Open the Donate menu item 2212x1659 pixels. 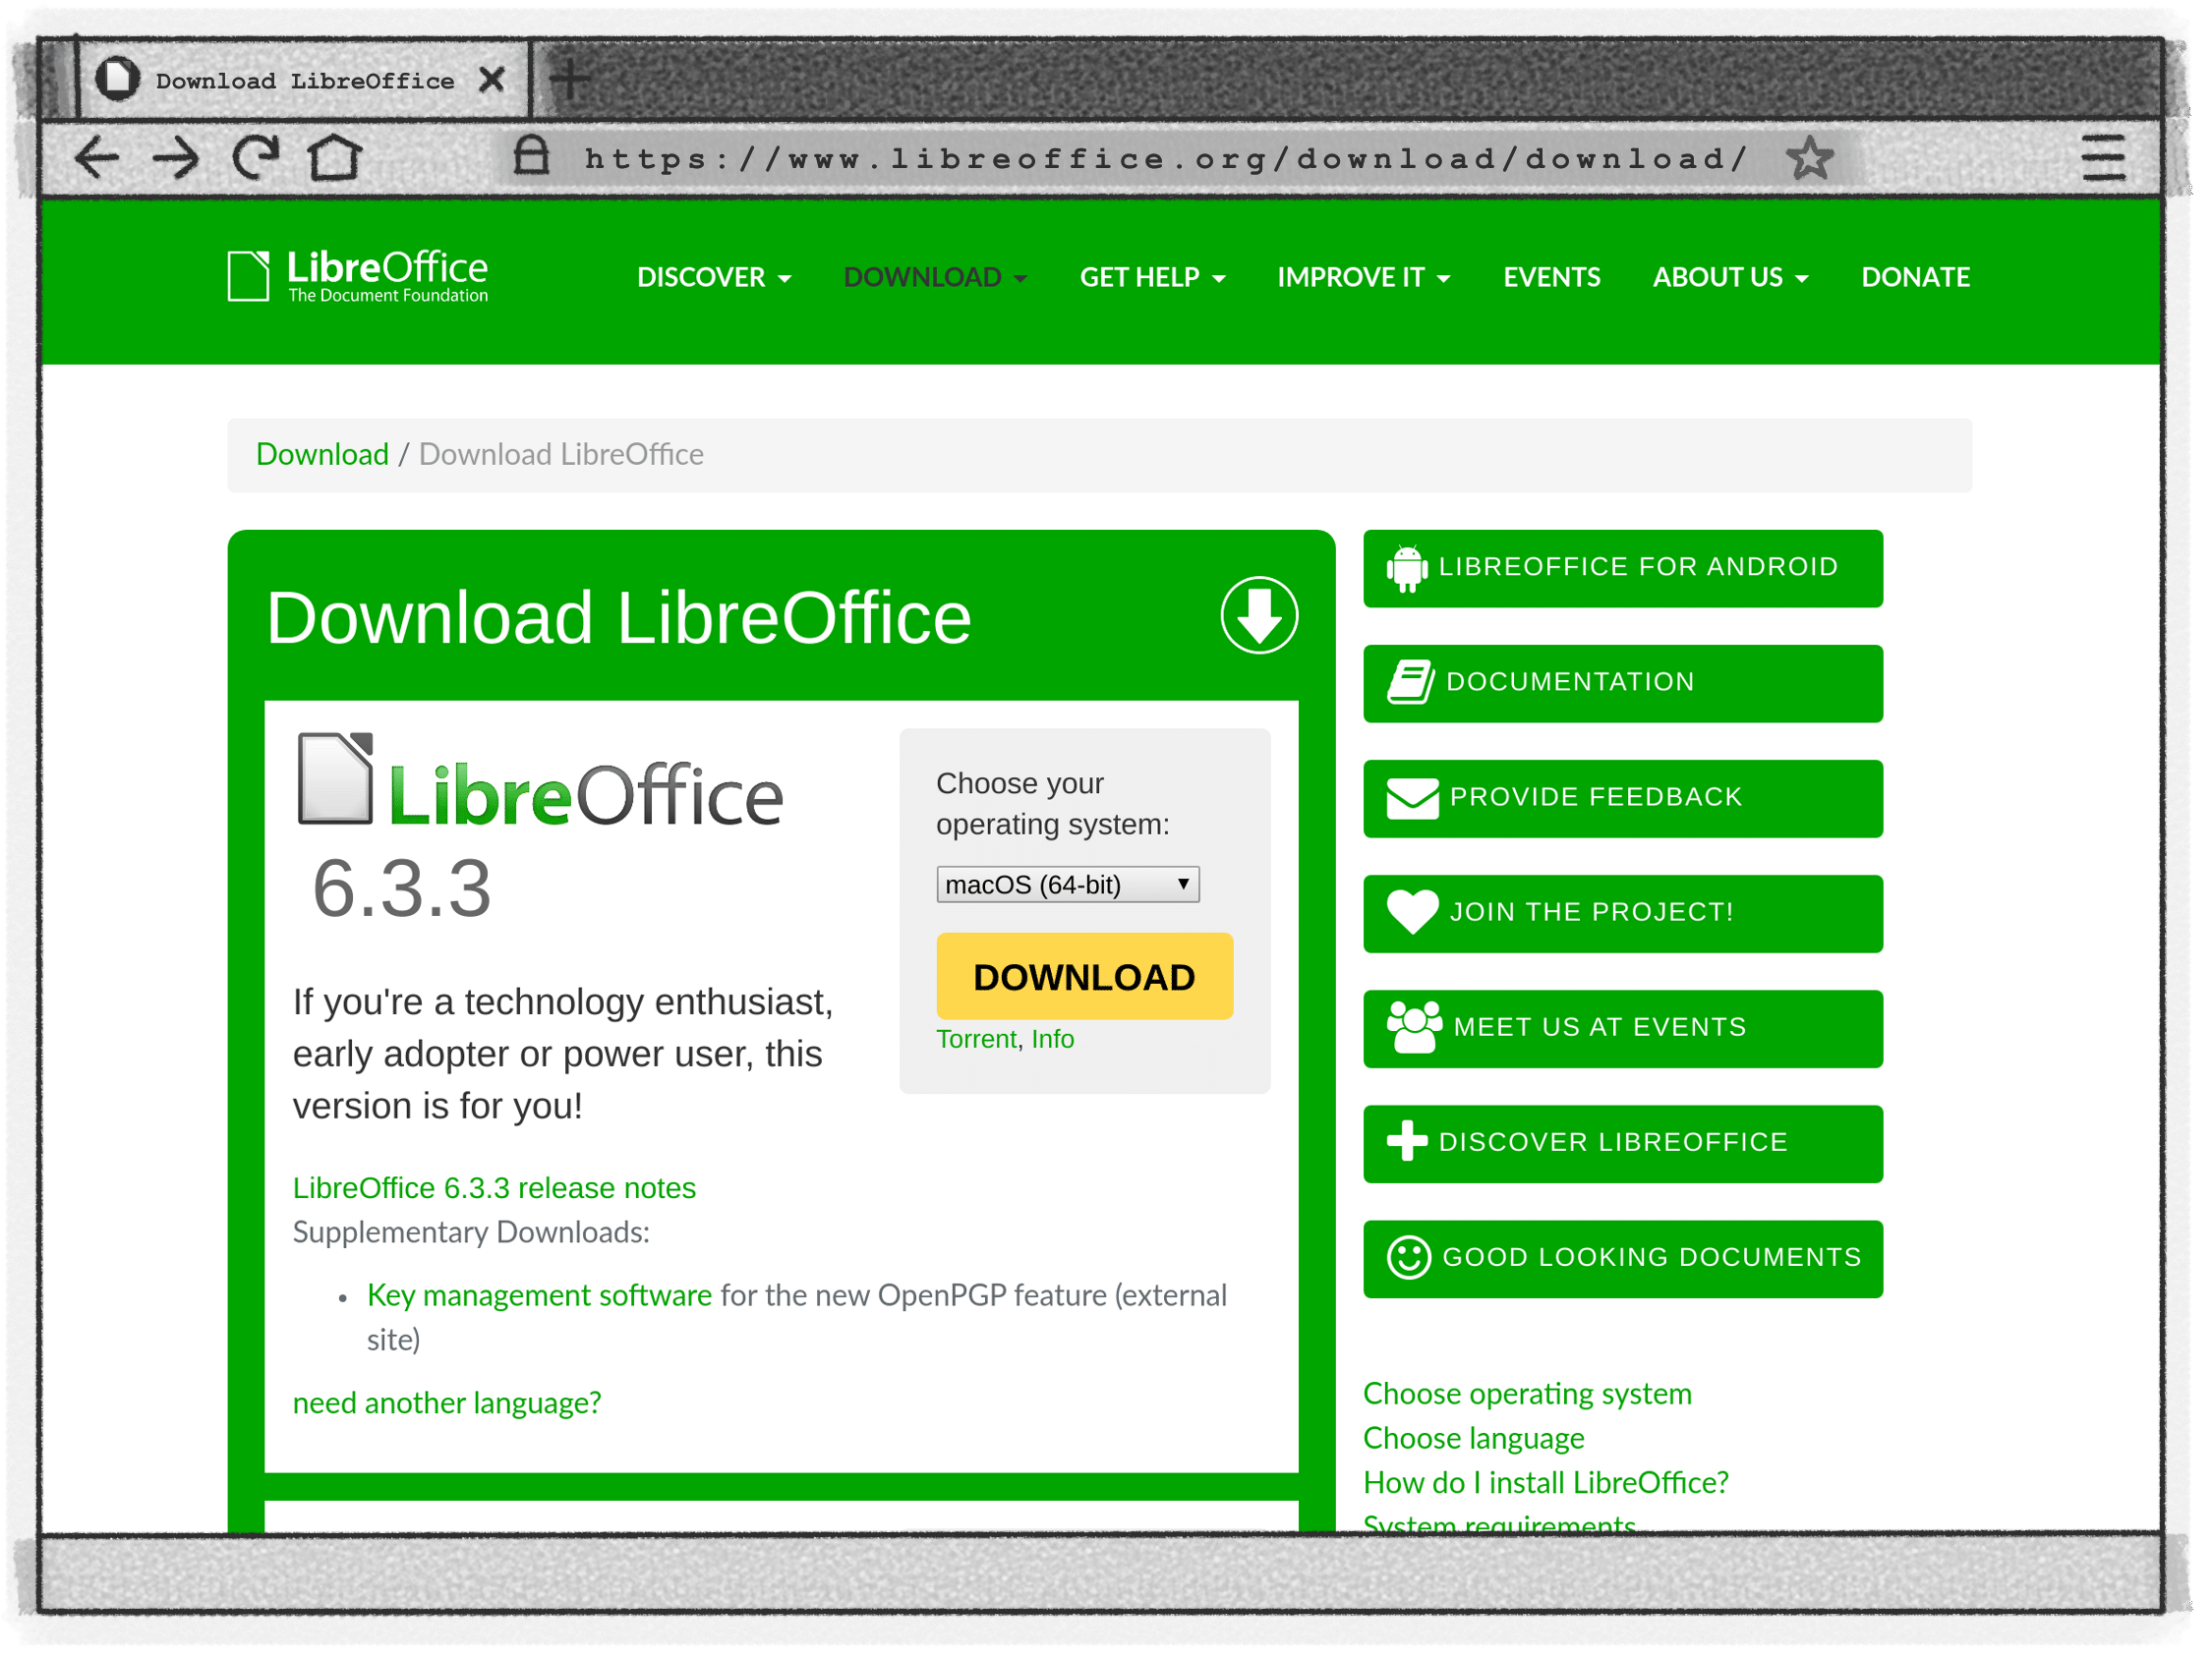(x=1914, y=277)
